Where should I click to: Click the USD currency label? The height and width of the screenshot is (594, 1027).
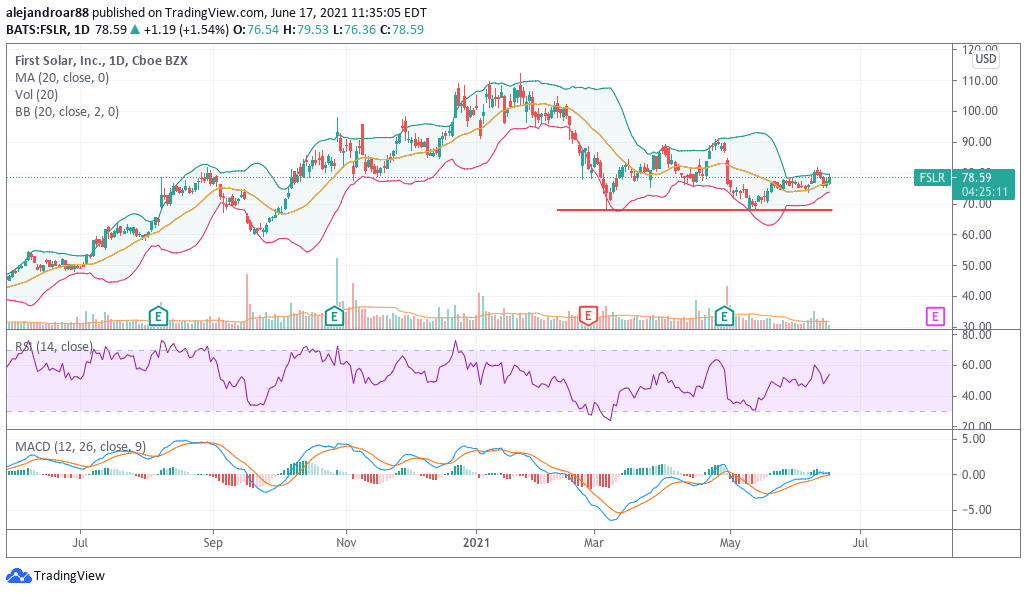tap(985, 59)
